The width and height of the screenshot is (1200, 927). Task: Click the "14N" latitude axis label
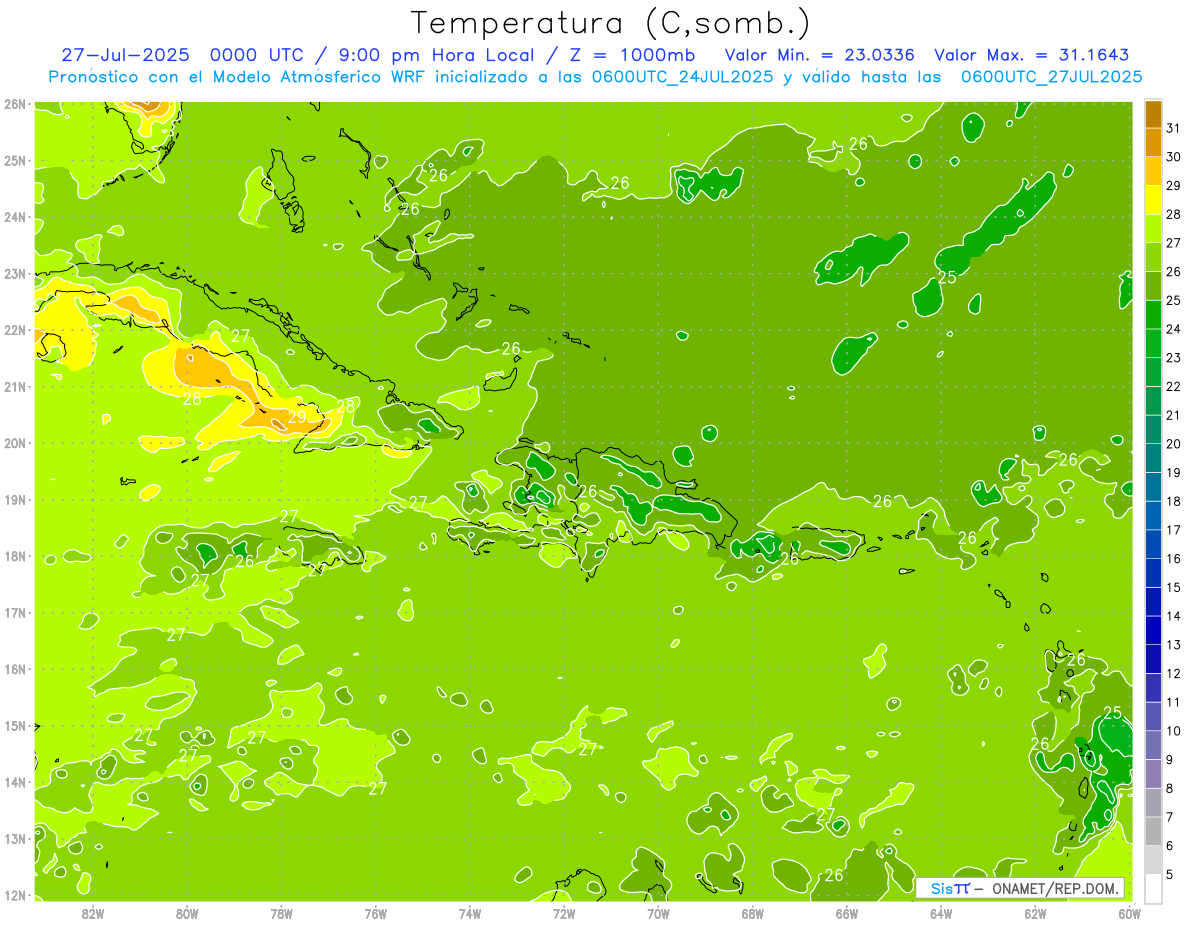coord(14,782)
